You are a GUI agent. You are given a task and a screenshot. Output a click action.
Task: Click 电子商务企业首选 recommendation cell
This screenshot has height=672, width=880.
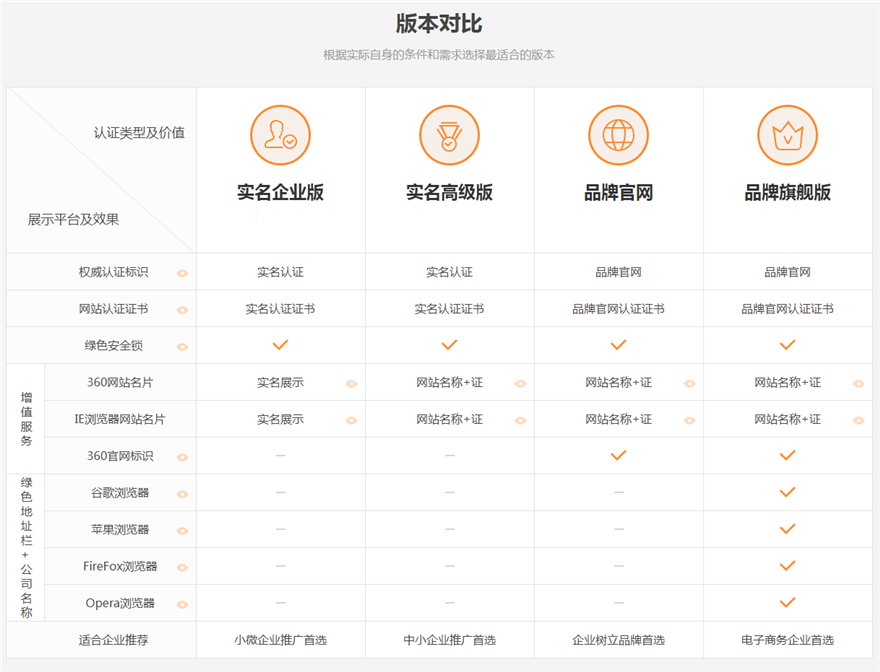click(x=787, y=640)
